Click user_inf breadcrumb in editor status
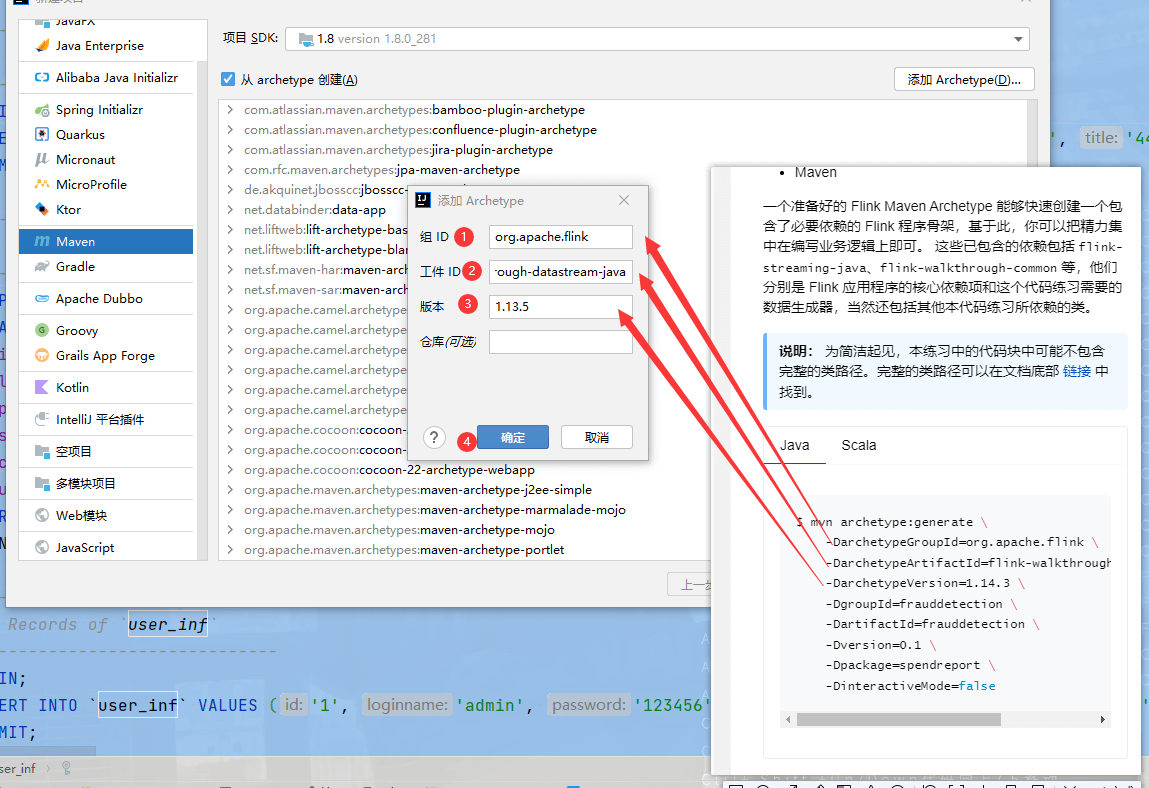This screenshot has width=1149, height=788. (18, 768)
